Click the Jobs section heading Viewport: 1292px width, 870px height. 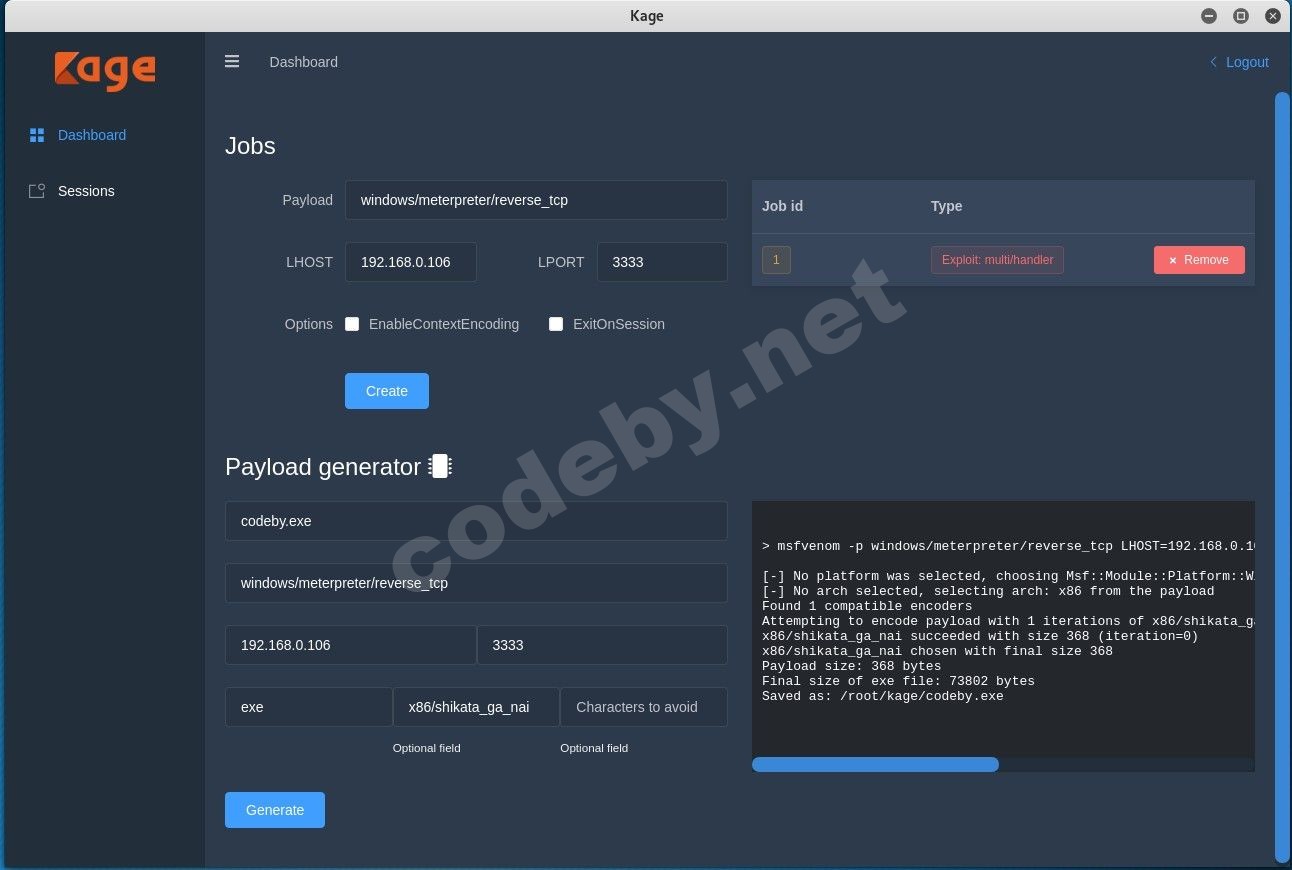click(x=250, y=146)
